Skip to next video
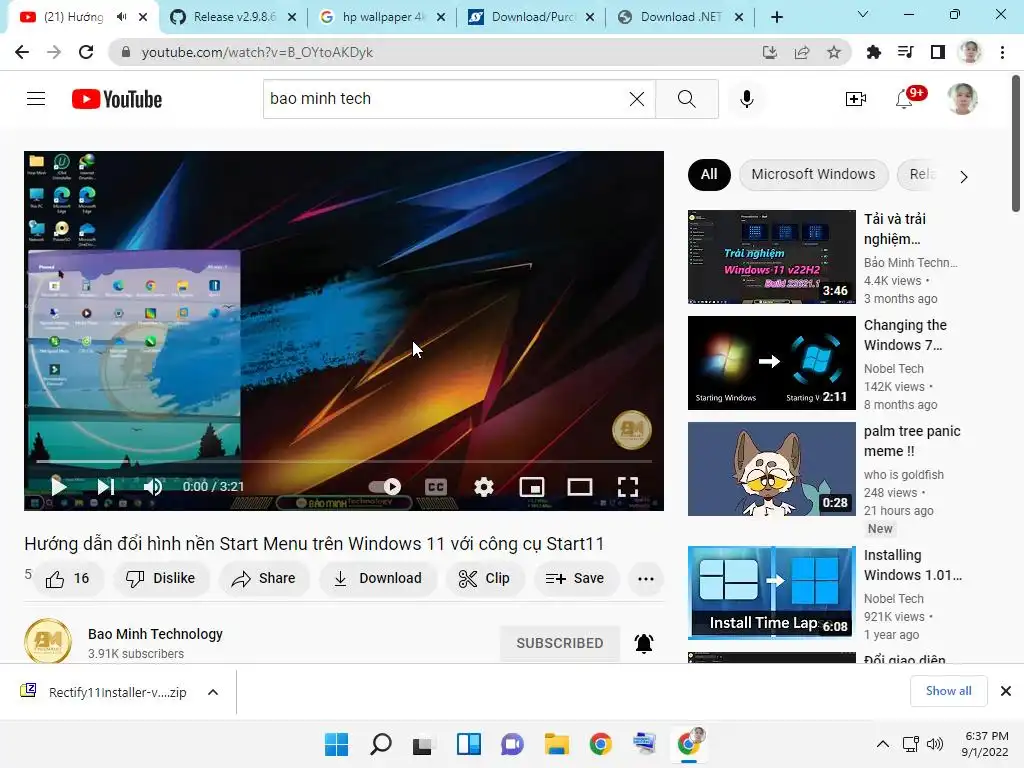Screen dimensions: 1024x768 (106, 487)
